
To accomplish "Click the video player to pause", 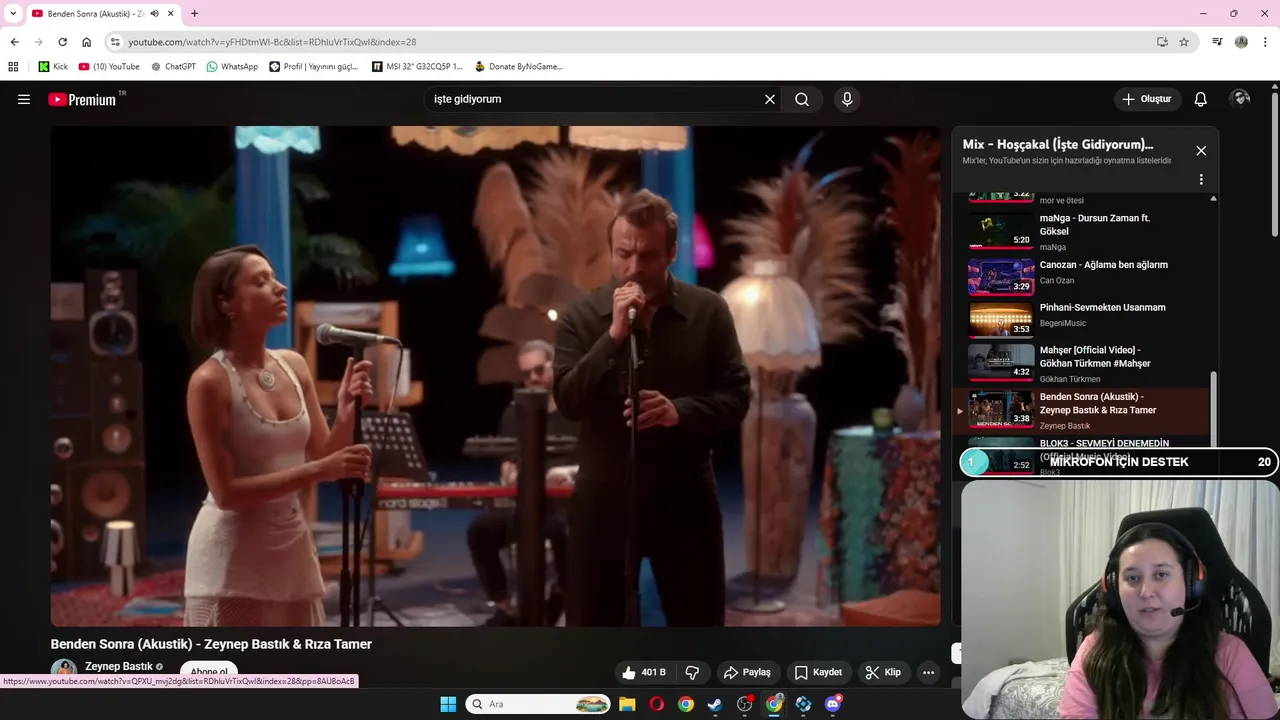I will coord(495,376).
